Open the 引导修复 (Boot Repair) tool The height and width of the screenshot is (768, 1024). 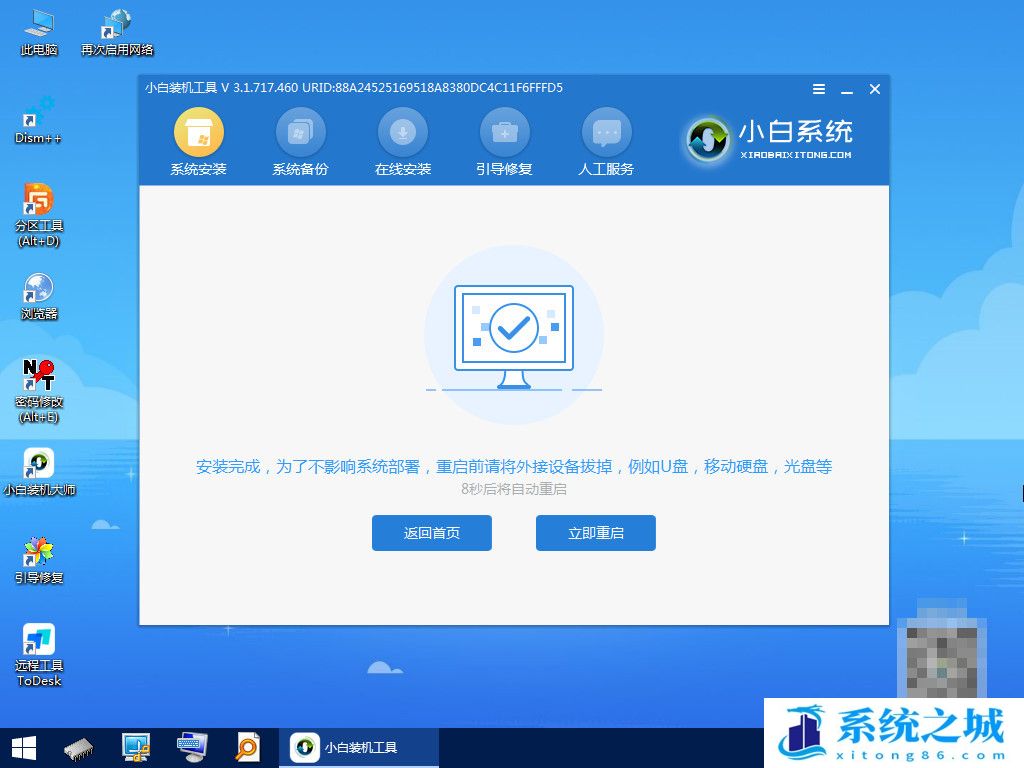click(x=504, y=140)
